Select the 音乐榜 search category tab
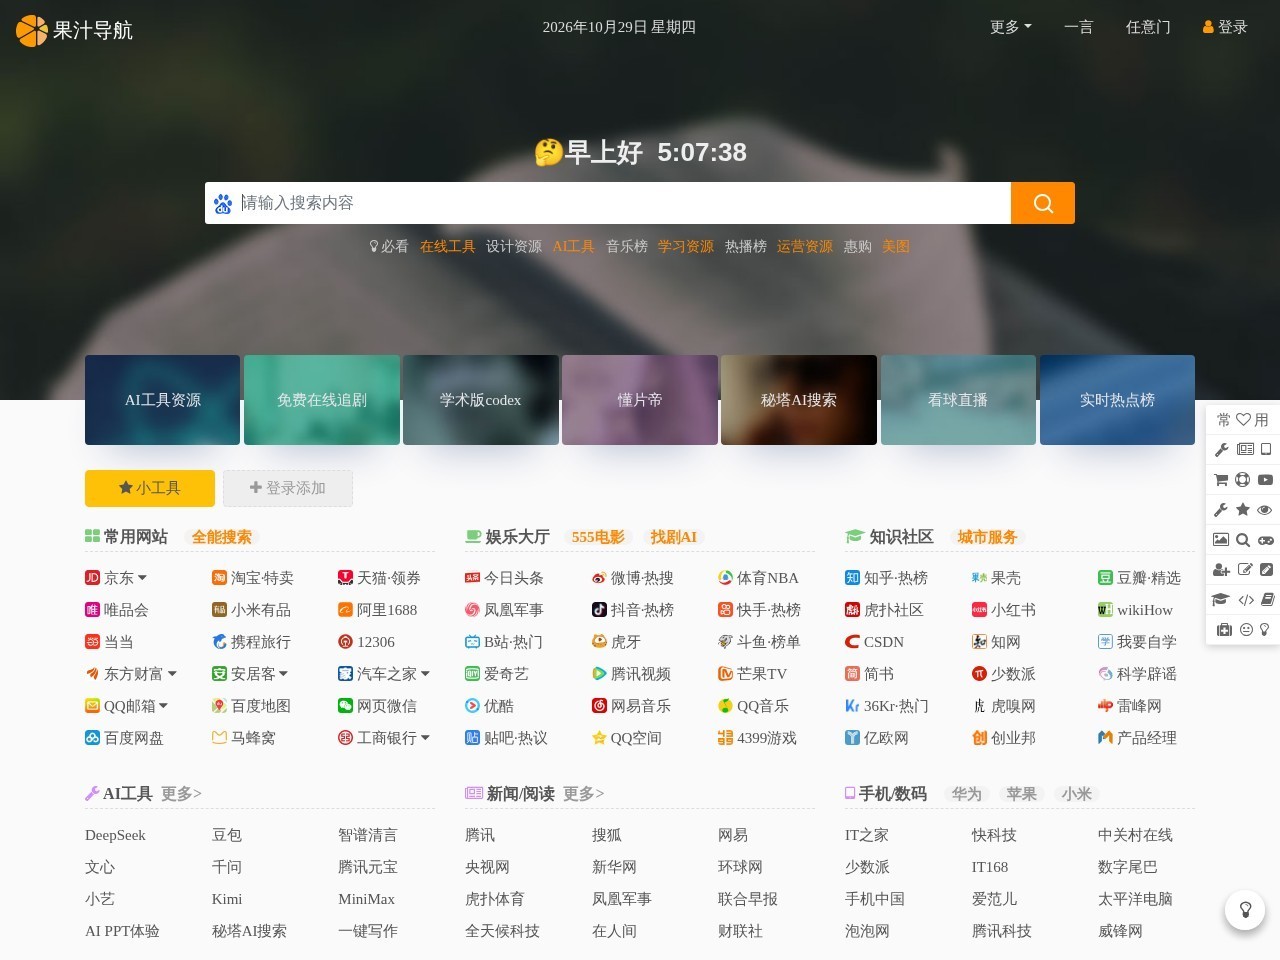This screenshot has width=1280, height=960. pyautogui.click(x=627, y=246)
